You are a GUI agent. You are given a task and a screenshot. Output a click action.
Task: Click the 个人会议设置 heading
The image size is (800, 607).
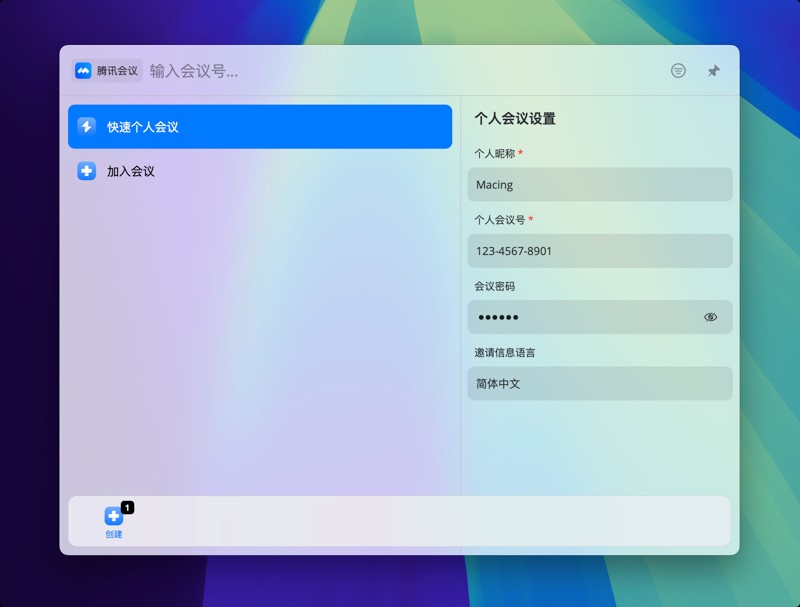click(x=515, y=119)
